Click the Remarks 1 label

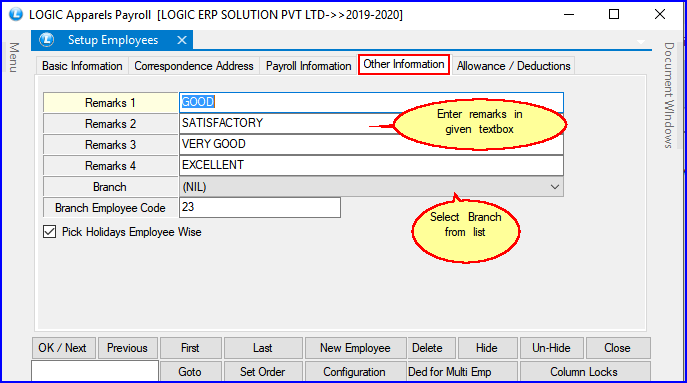(x=110, y=103)
